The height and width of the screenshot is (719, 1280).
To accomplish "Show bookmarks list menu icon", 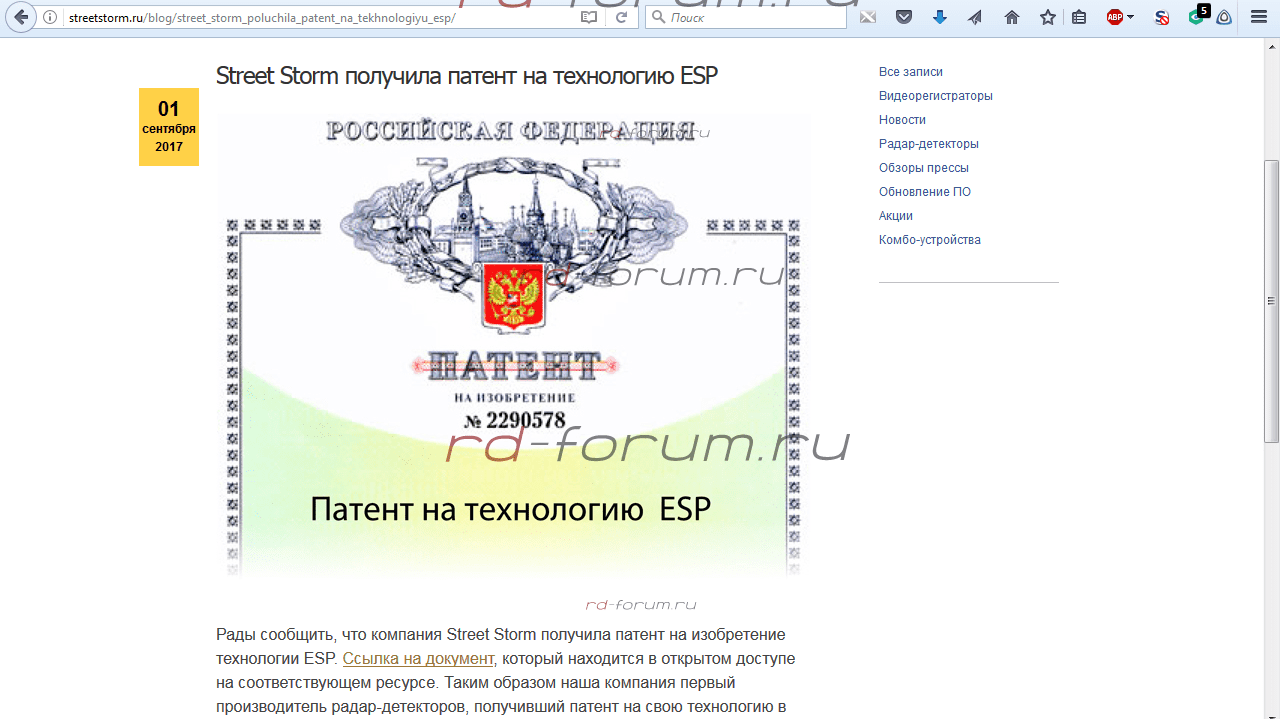I will tap(1079, 17).
